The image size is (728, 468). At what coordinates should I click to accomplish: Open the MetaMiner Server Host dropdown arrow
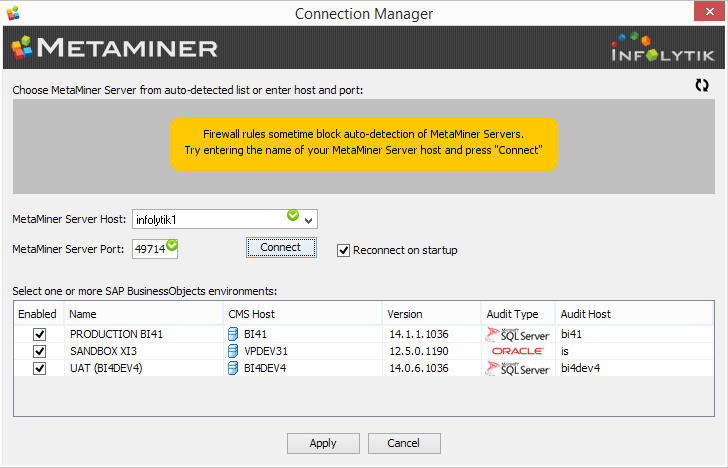tap(309, 220)
